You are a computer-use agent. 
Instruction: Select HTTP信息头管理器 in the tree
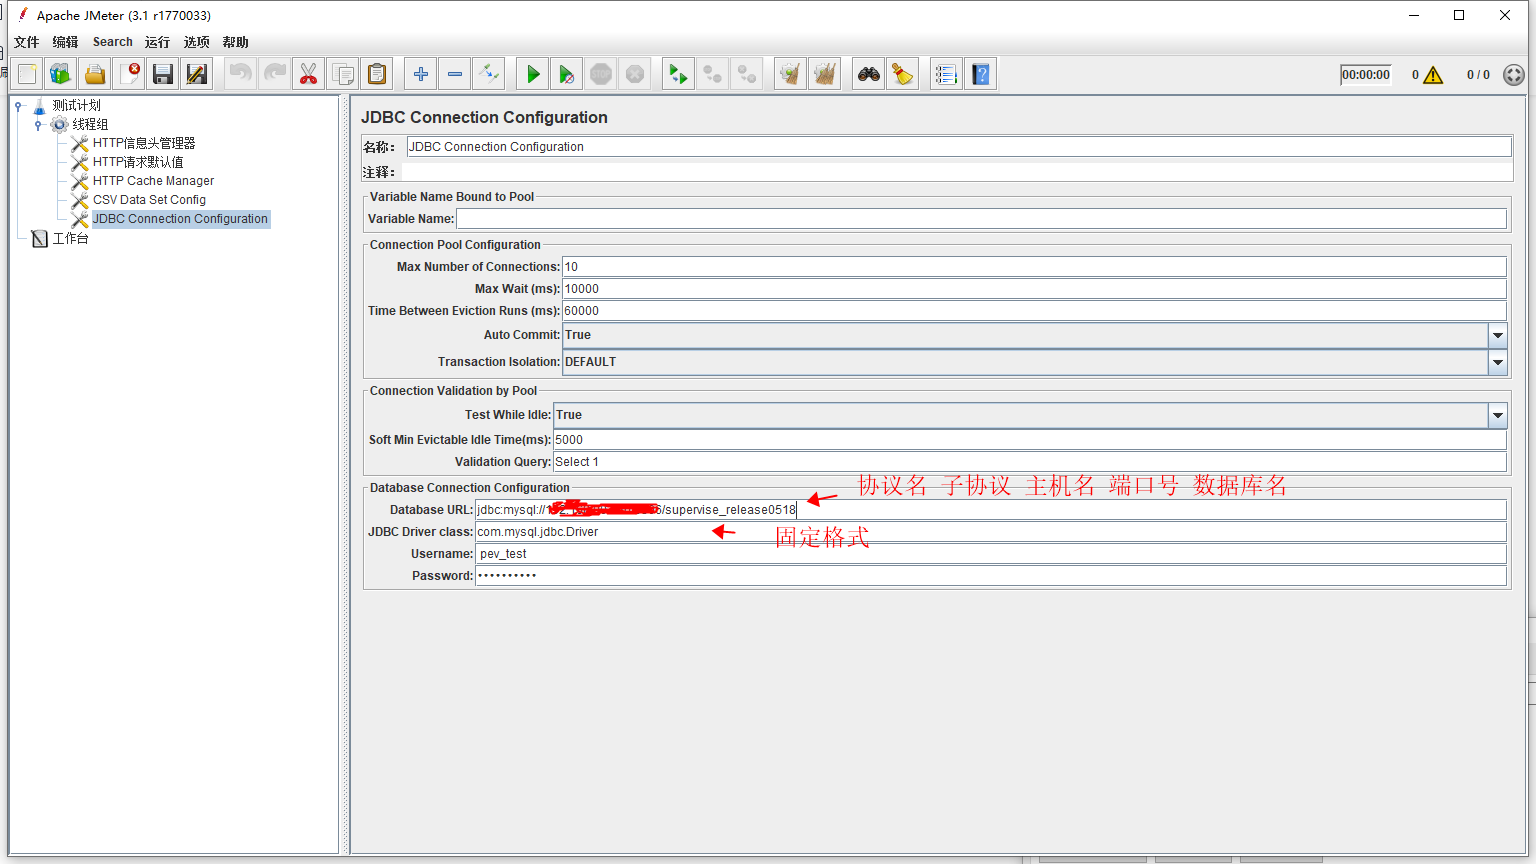click(x=144, y=143)
